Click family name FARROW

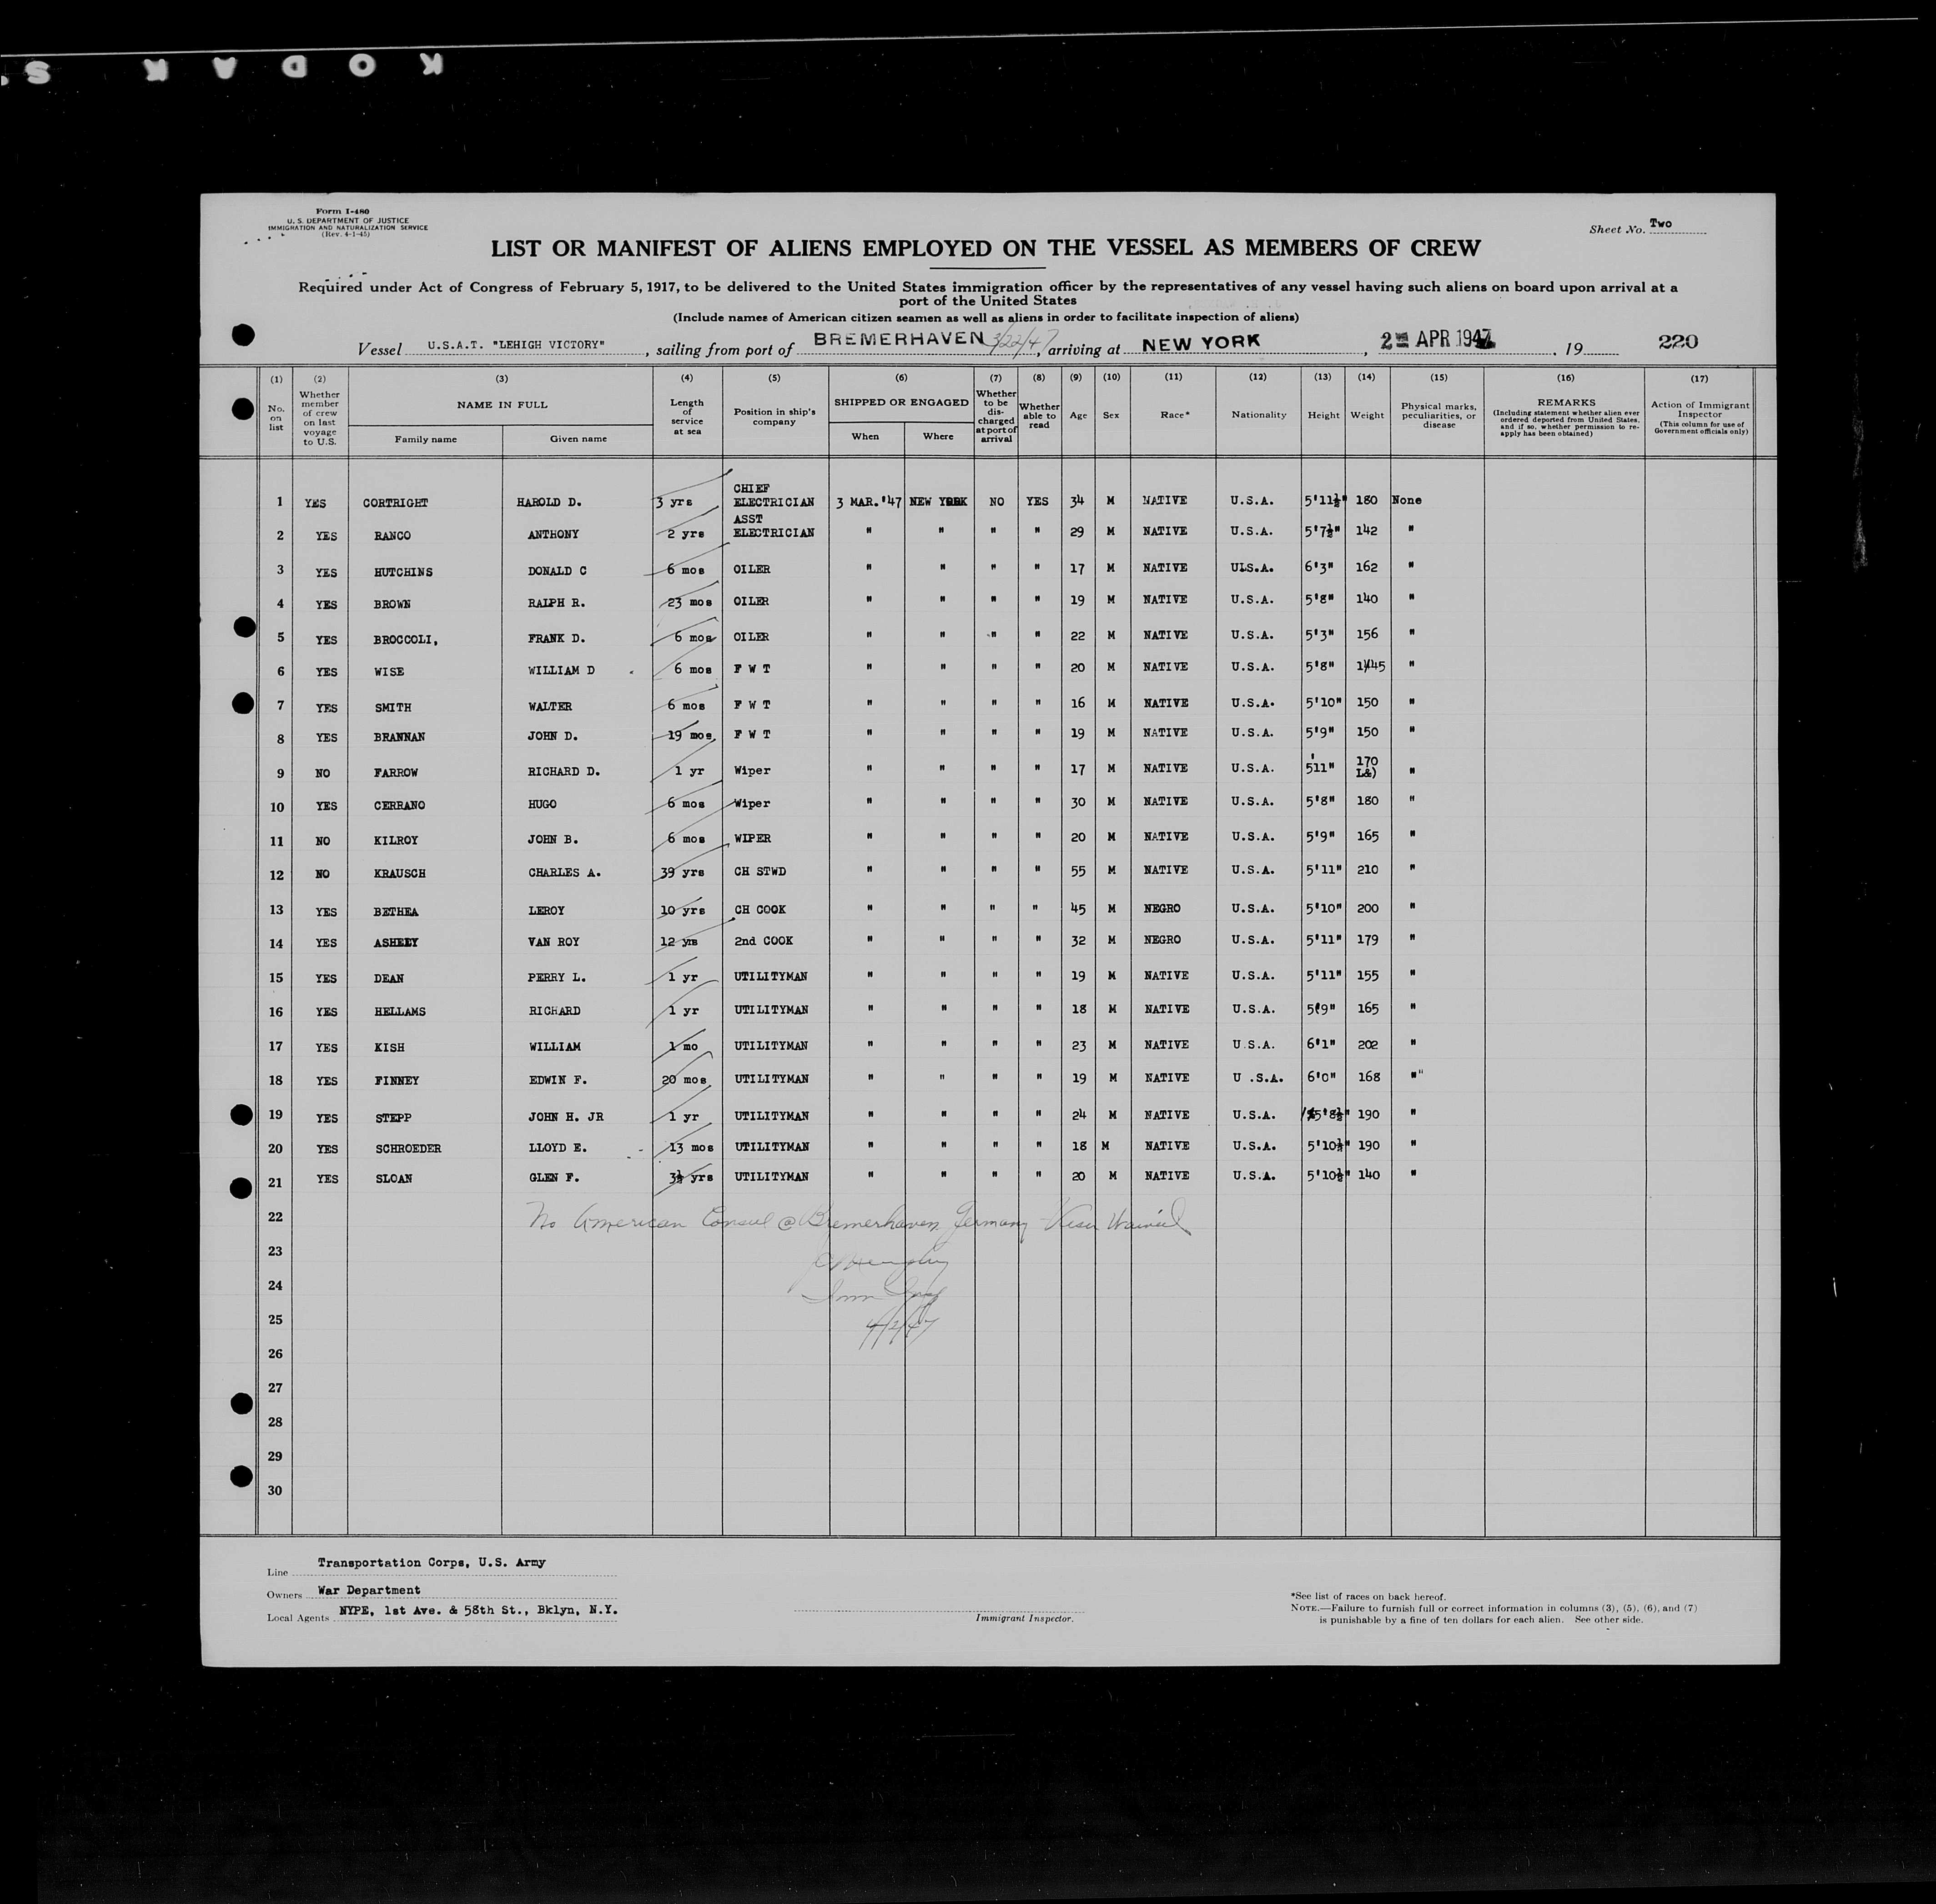point(395,773)
